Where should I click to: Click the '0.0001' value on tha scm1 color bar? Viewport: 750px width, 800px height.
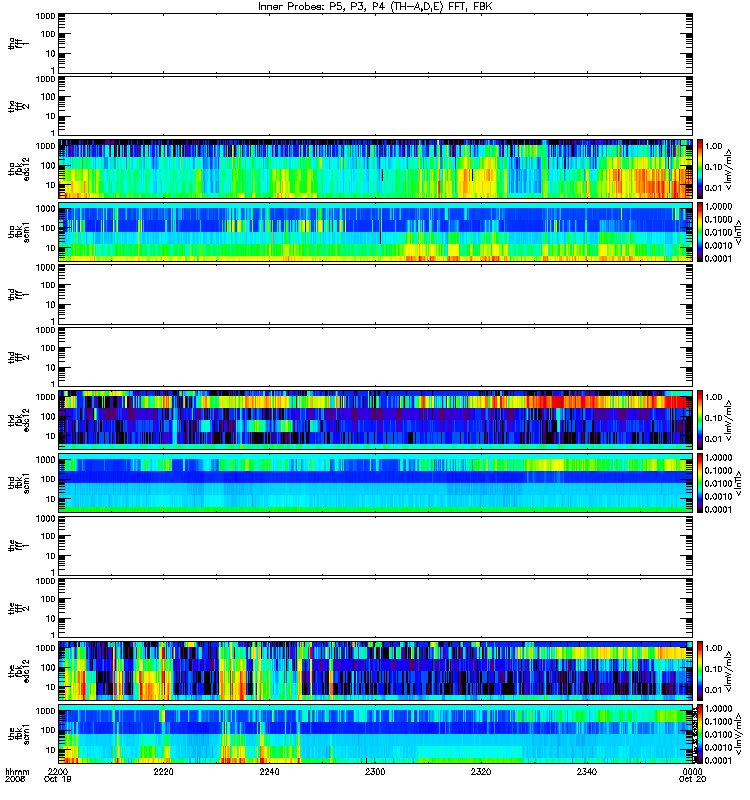click(718, 258)
